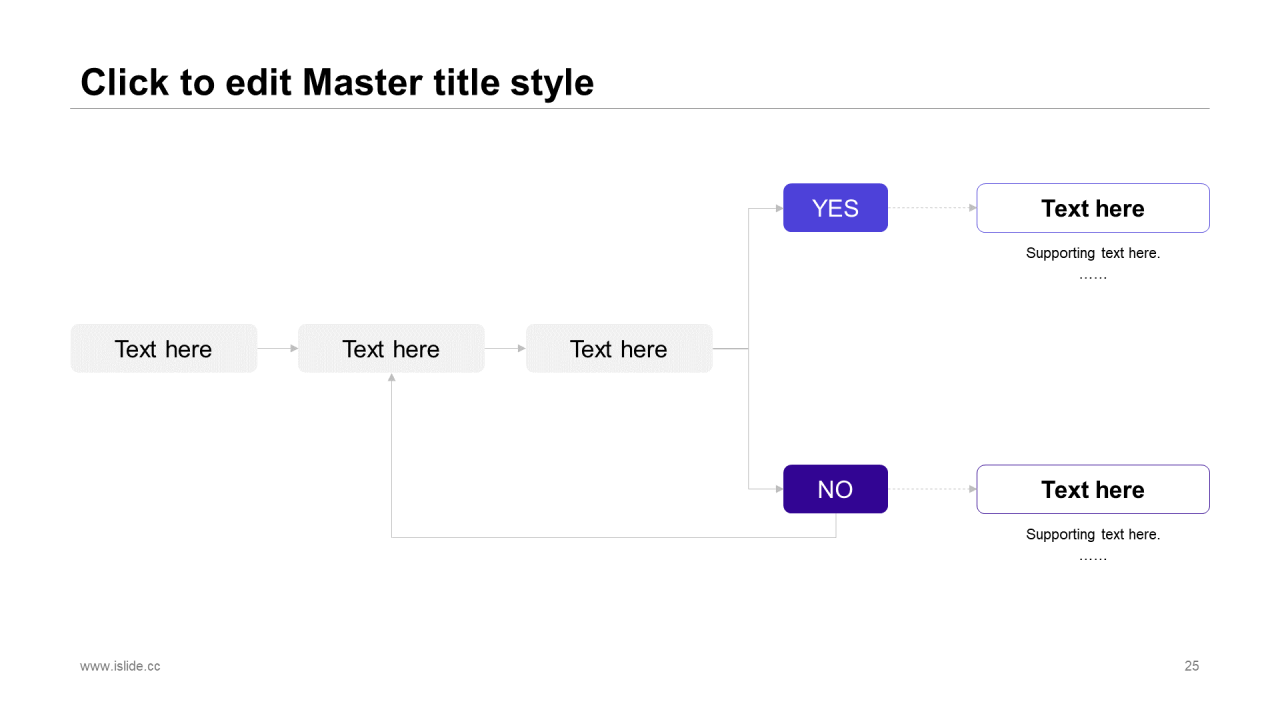The width and height of the screenshot is (1280, 720).
Task: Click the arrow between second and third gray boxes
Action: click(x=505, y=348)
